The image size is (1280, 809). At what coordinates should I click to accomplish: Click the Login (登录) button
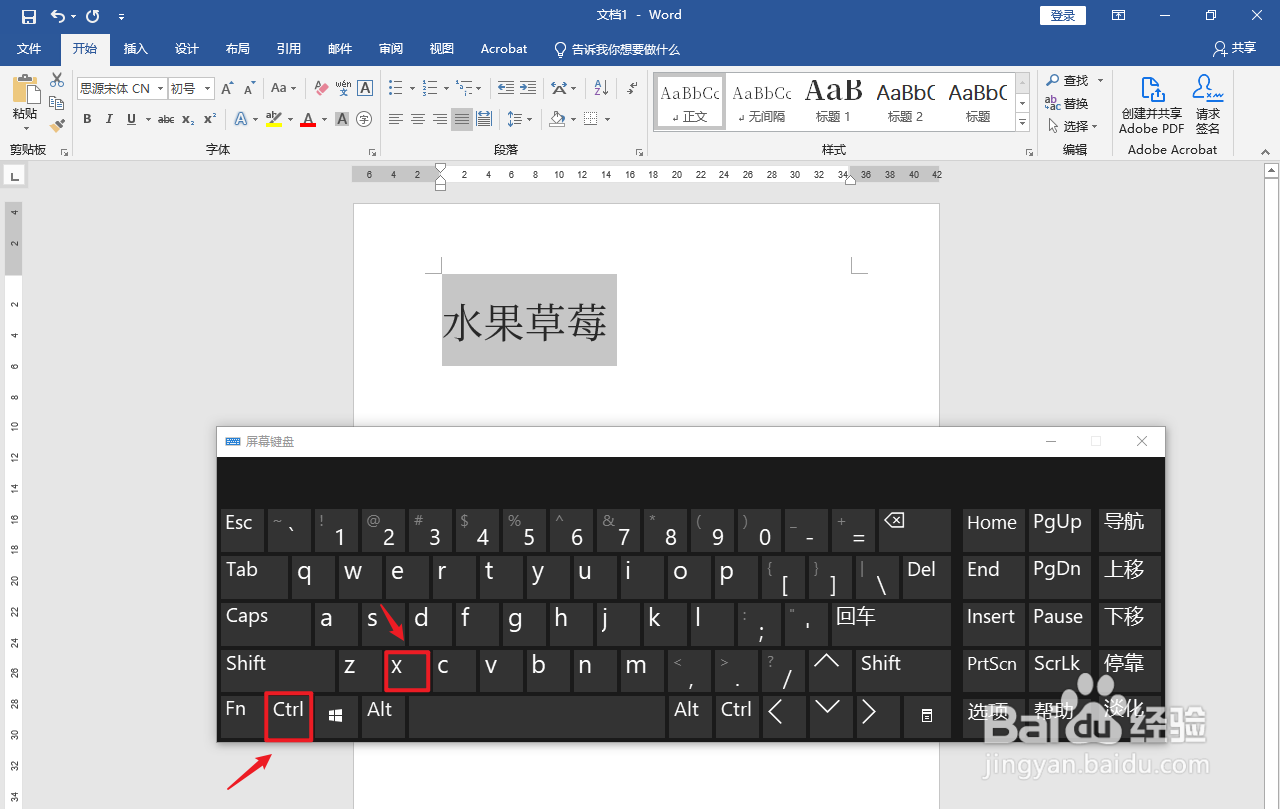(x=1063, y=15)
